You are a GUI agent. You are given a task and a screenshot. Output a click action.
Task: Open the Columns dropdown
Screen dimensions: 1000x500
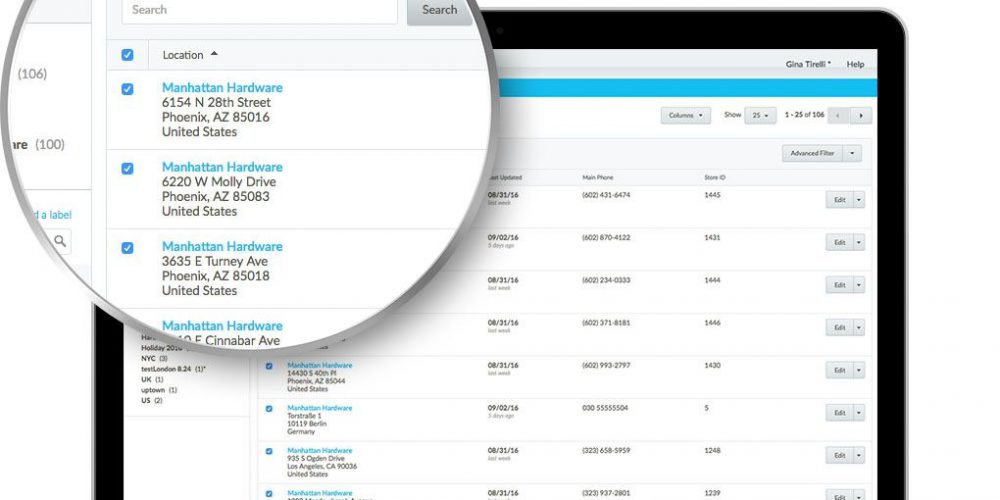click(685, 116)
